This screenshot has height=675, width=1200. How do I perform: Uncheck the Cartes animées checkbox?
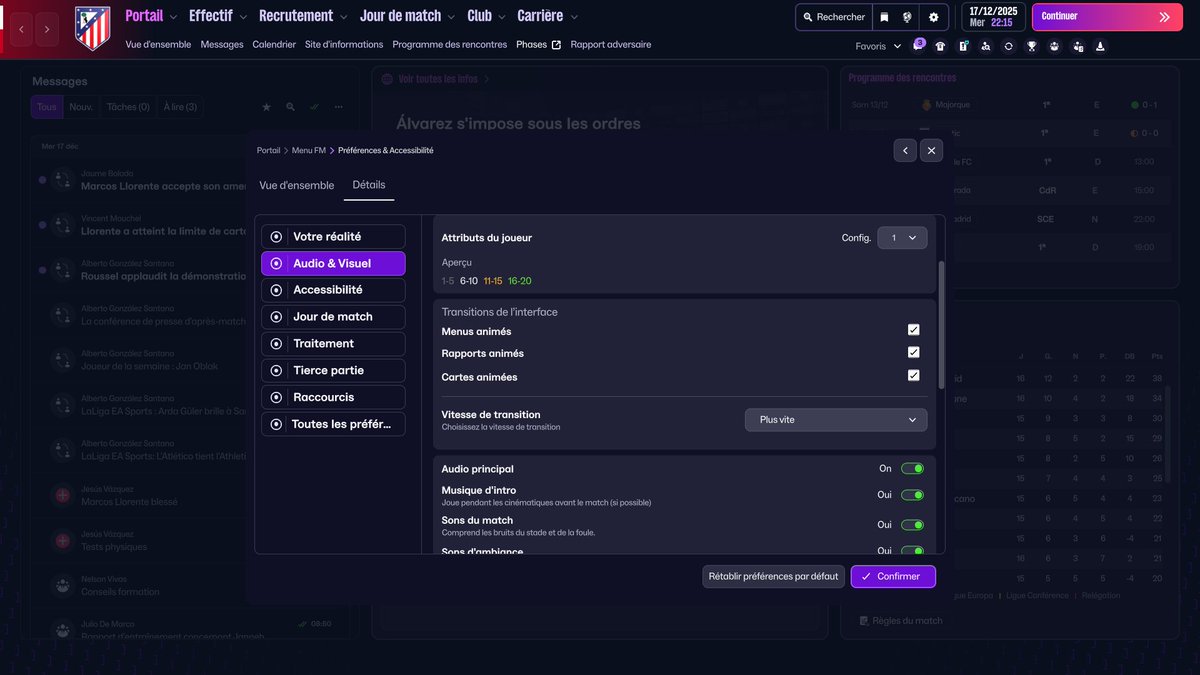point(913,375)
